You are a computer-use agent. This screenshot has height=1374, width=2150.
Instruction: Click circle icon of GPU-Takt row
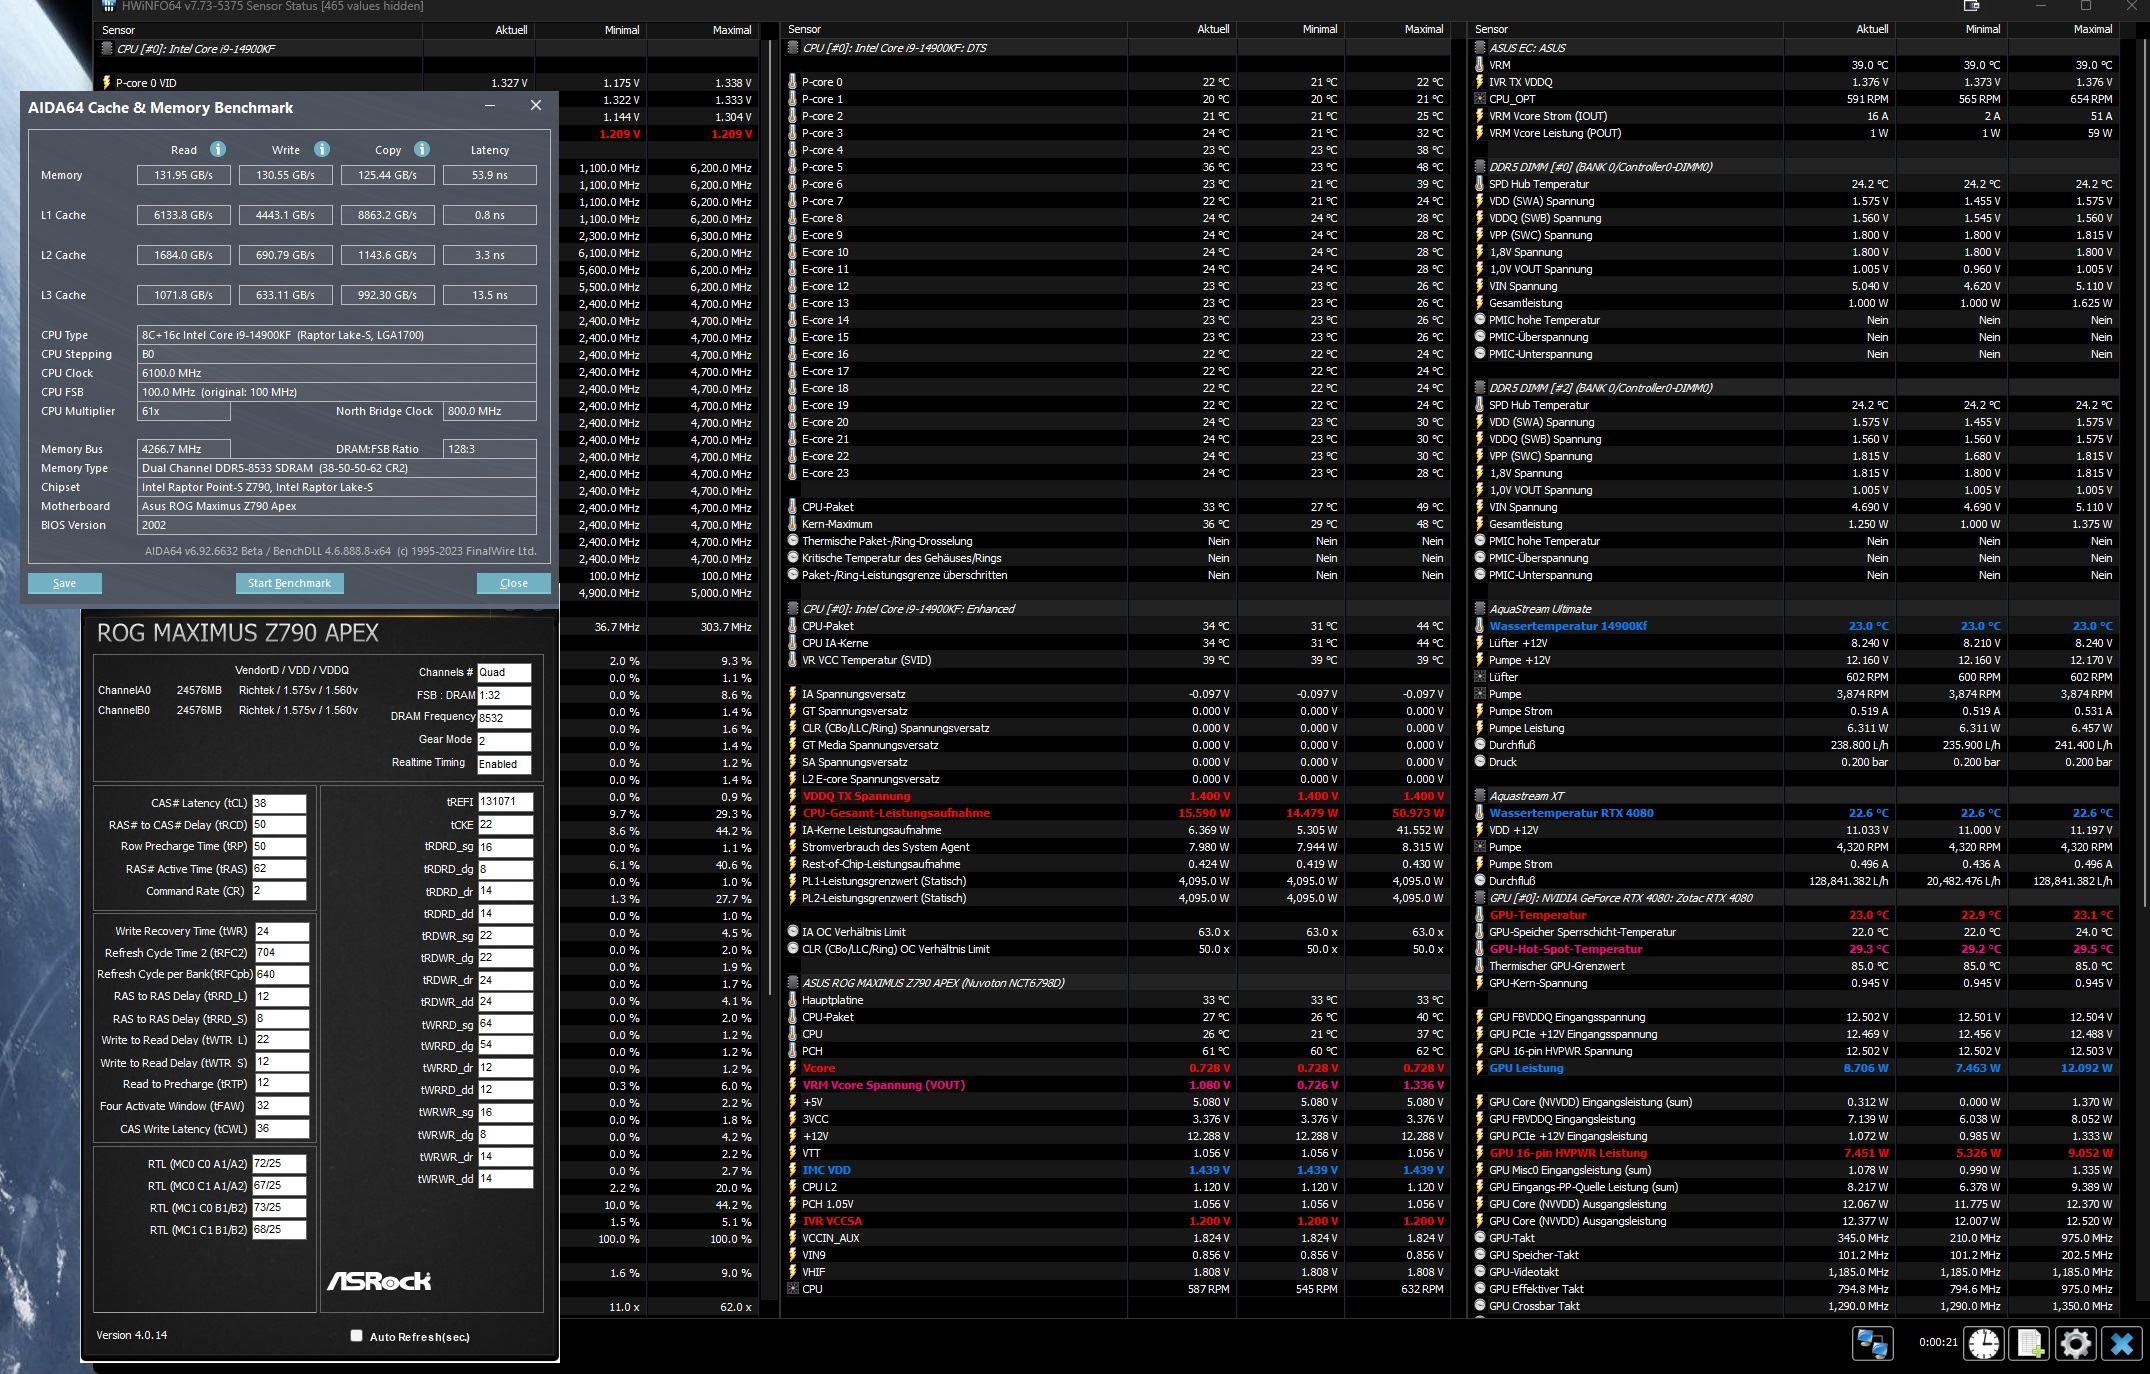point(1480,1238)
